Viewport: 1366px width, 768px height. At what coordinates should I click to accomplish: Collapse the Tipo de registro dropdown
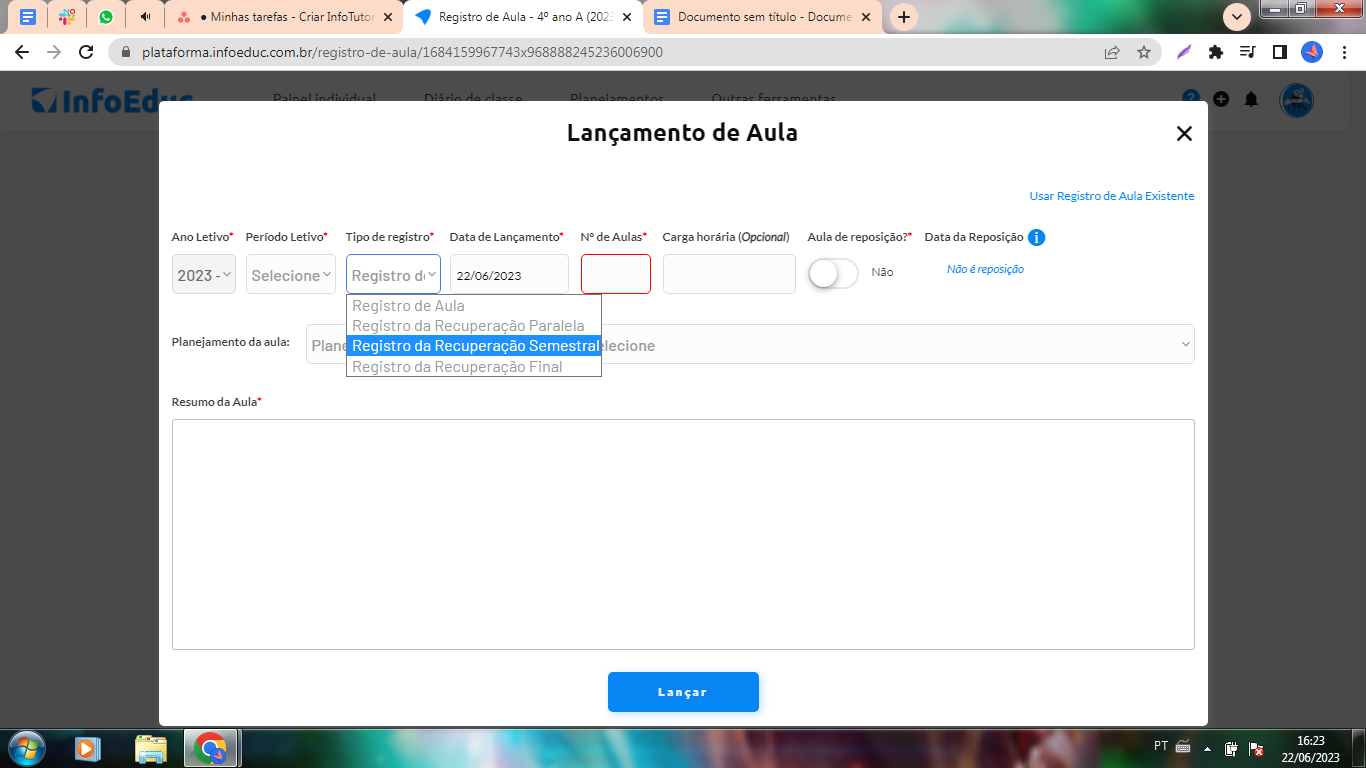tap(393, 274)
